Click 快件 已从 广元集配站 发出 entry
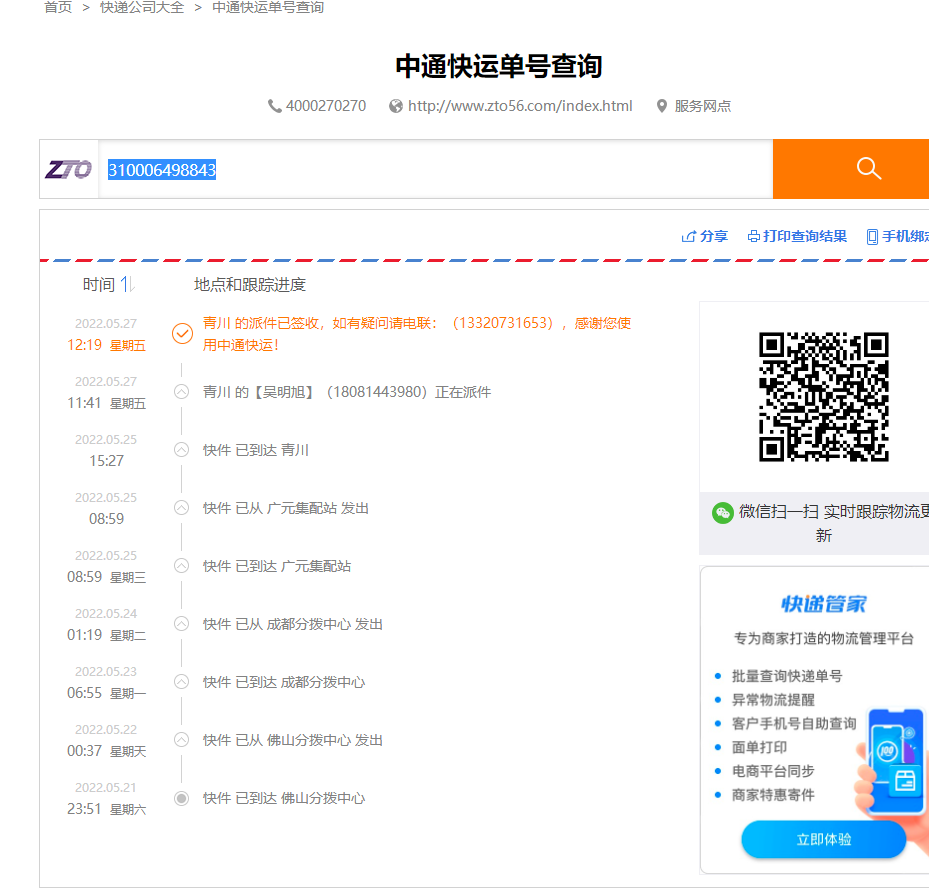This screenshot has width=929, height=894. [x=286, y=508]
